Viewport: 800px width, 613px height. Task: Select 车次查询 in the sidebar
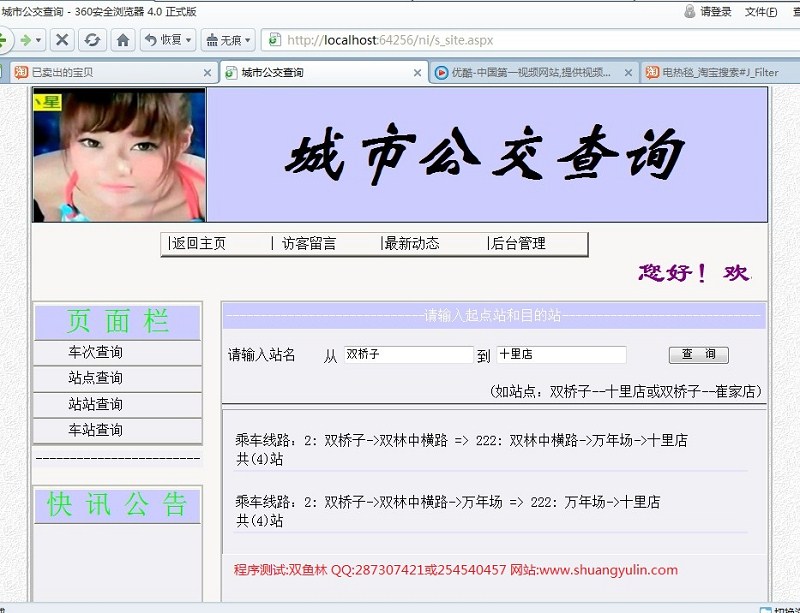point(95,352)
